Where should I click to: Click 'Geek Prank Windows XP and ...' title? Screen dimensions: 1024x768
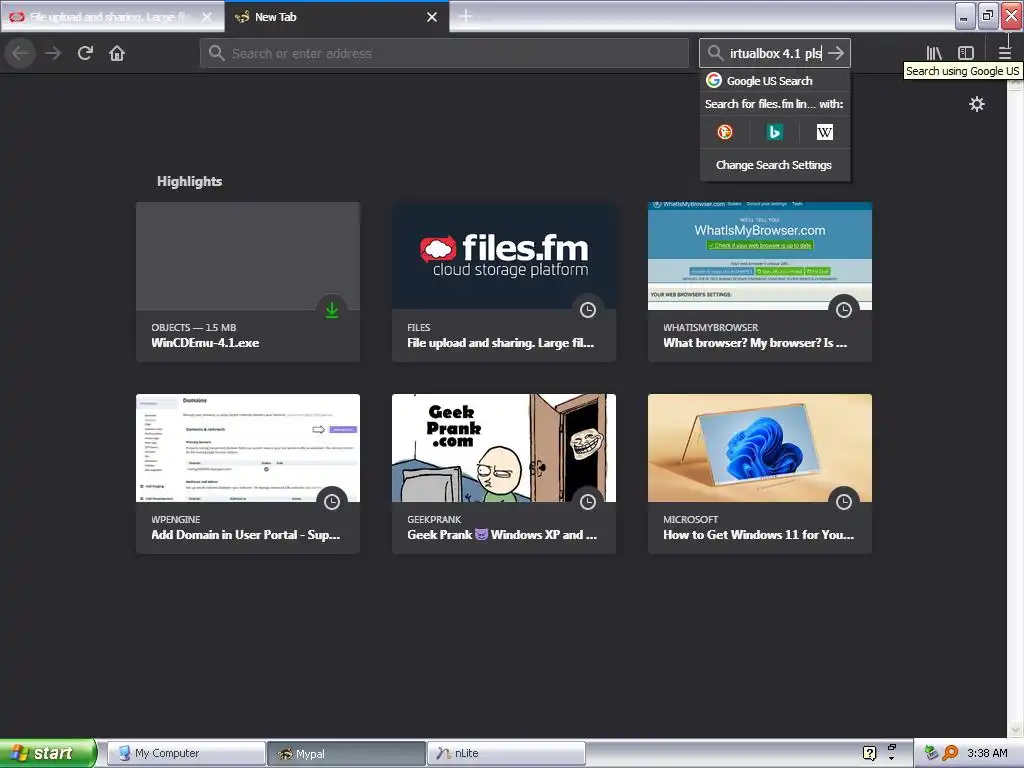pyautogui.click(x=502, y=535)
